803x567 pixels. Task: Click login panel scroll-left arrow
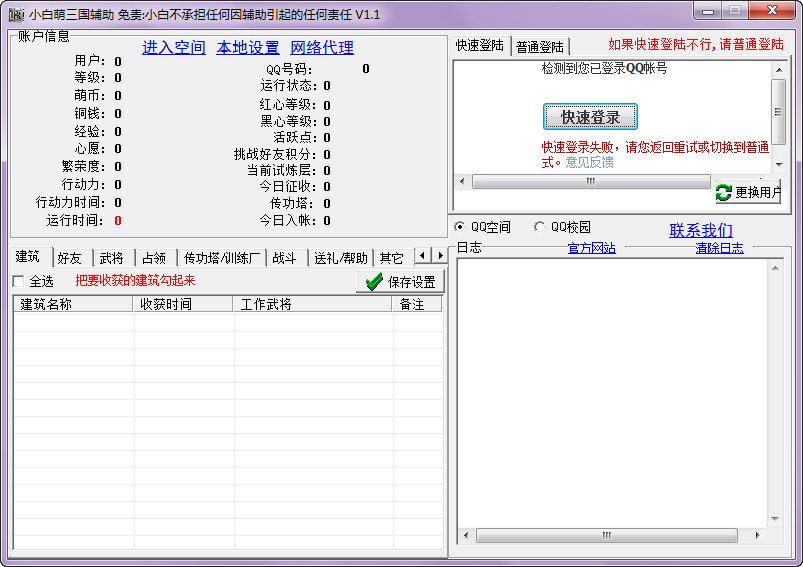click(462, 181)
